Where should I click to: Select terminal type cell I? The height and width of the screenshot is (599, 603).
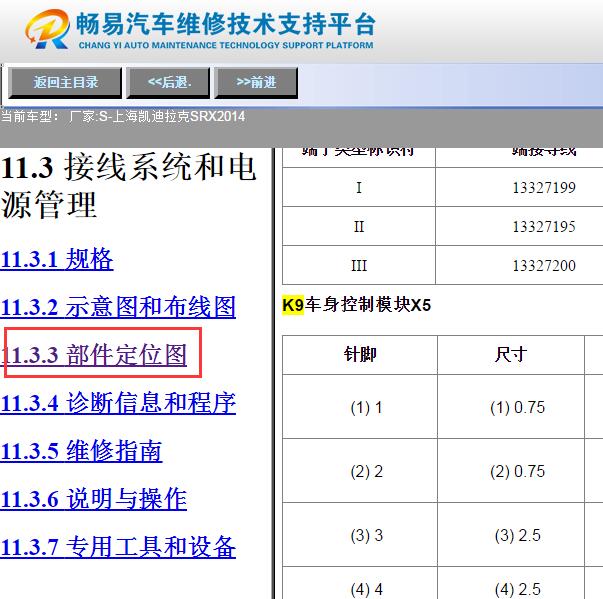[359, 188]
